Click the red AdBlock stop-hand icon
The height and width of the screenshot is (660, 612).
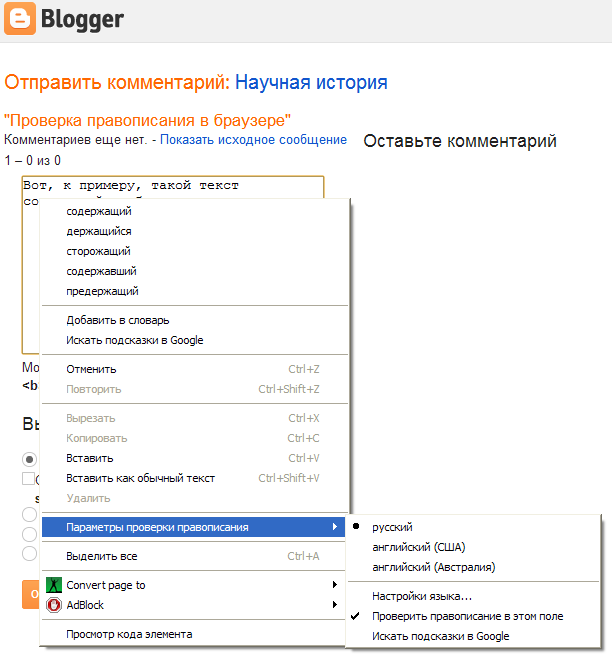tap(53, 605)
